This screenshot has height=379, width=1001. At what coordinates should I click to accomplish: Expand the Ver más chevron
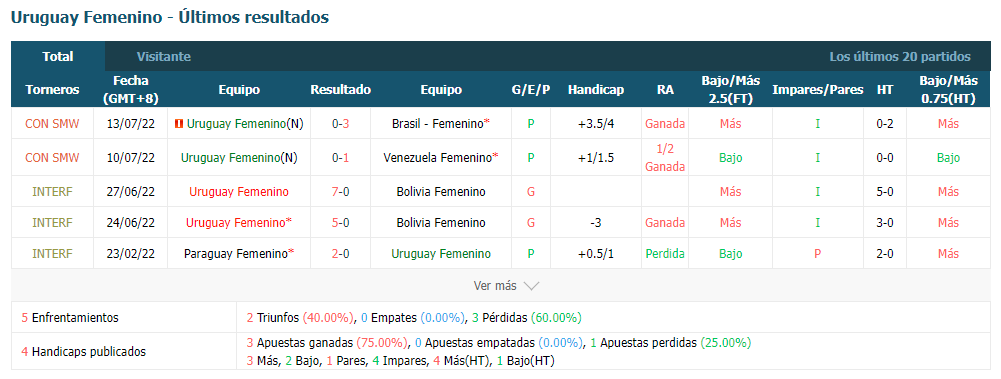[532, 286]
